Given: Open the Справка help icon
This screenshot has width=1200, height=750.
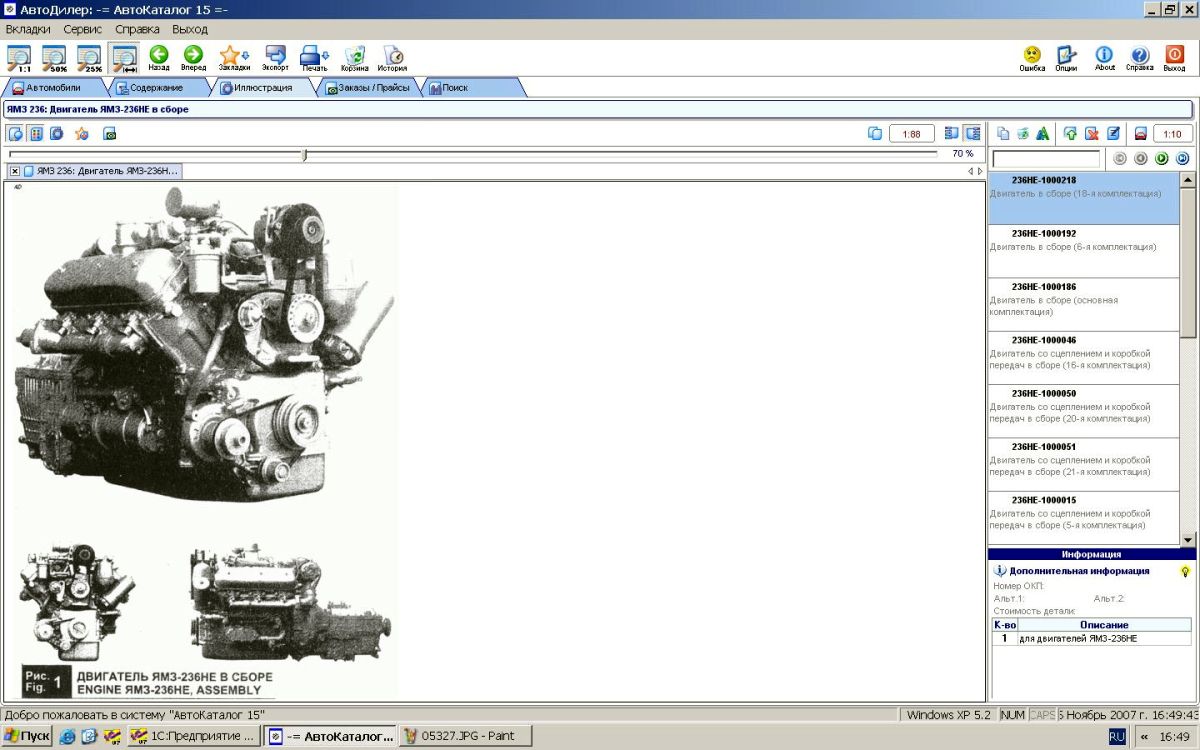Looking at the screenshot, I should pos(1139,58).
